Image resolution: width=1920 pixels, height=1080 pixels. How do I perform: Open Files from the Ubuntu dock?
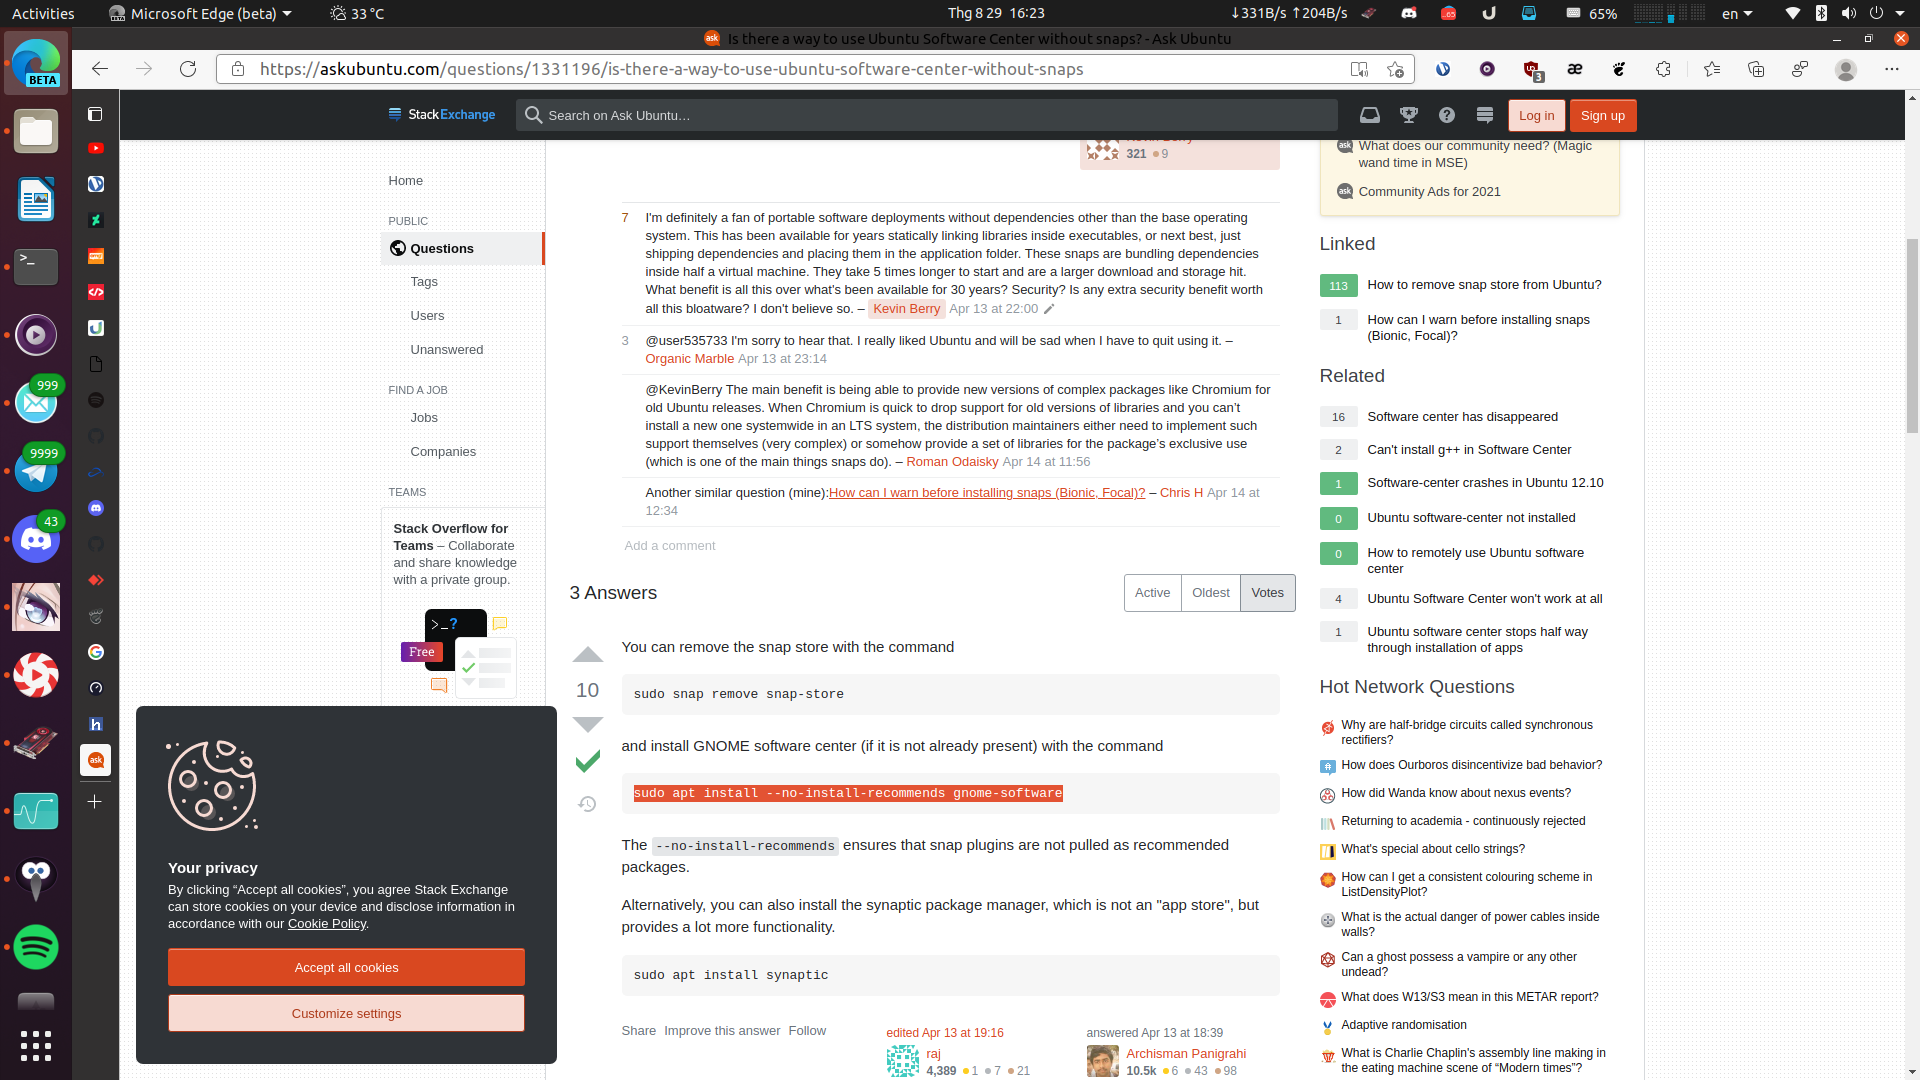click(36, 131)
